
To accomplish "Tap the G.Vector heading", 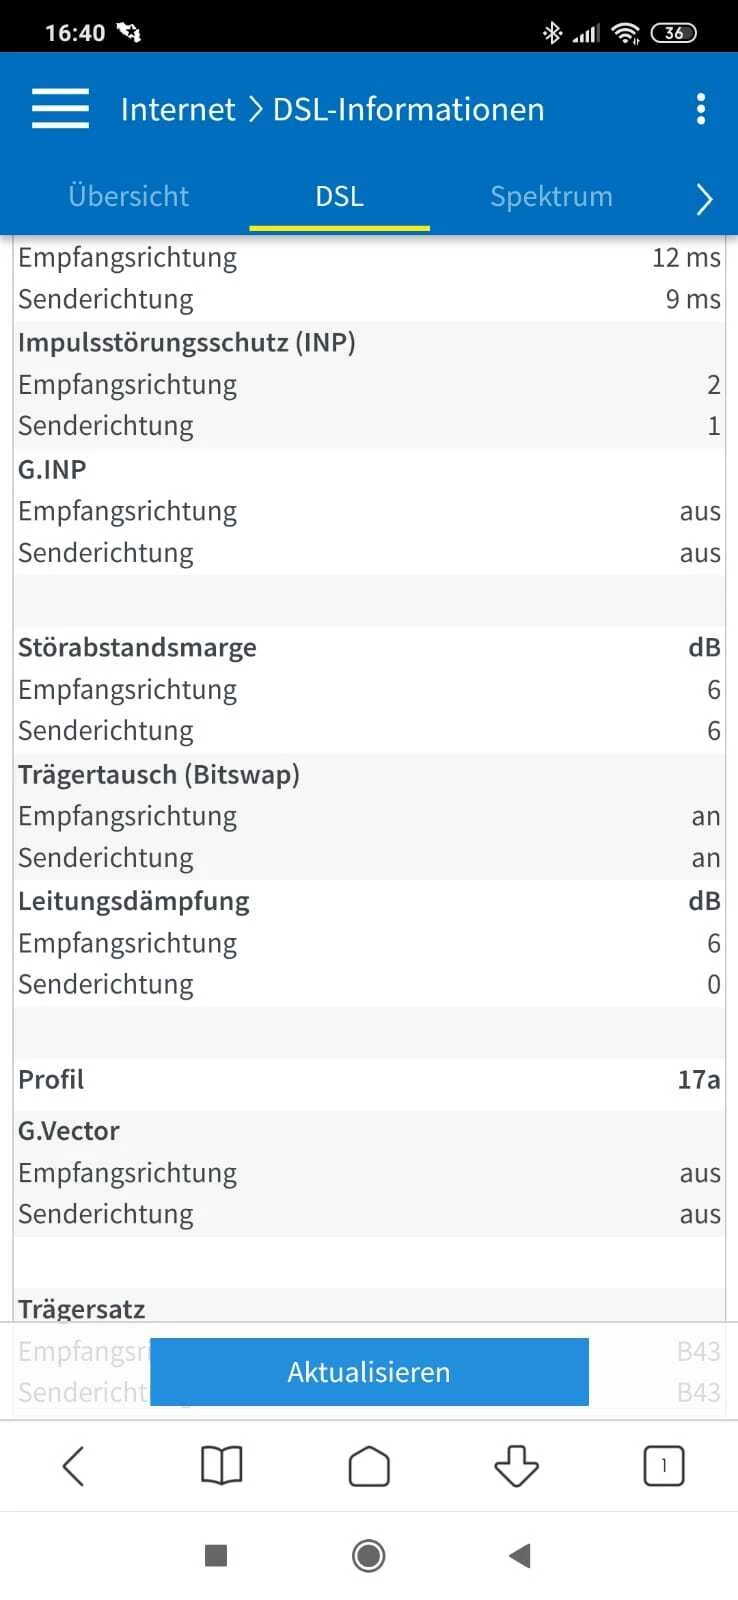I will coord(69,1131).
